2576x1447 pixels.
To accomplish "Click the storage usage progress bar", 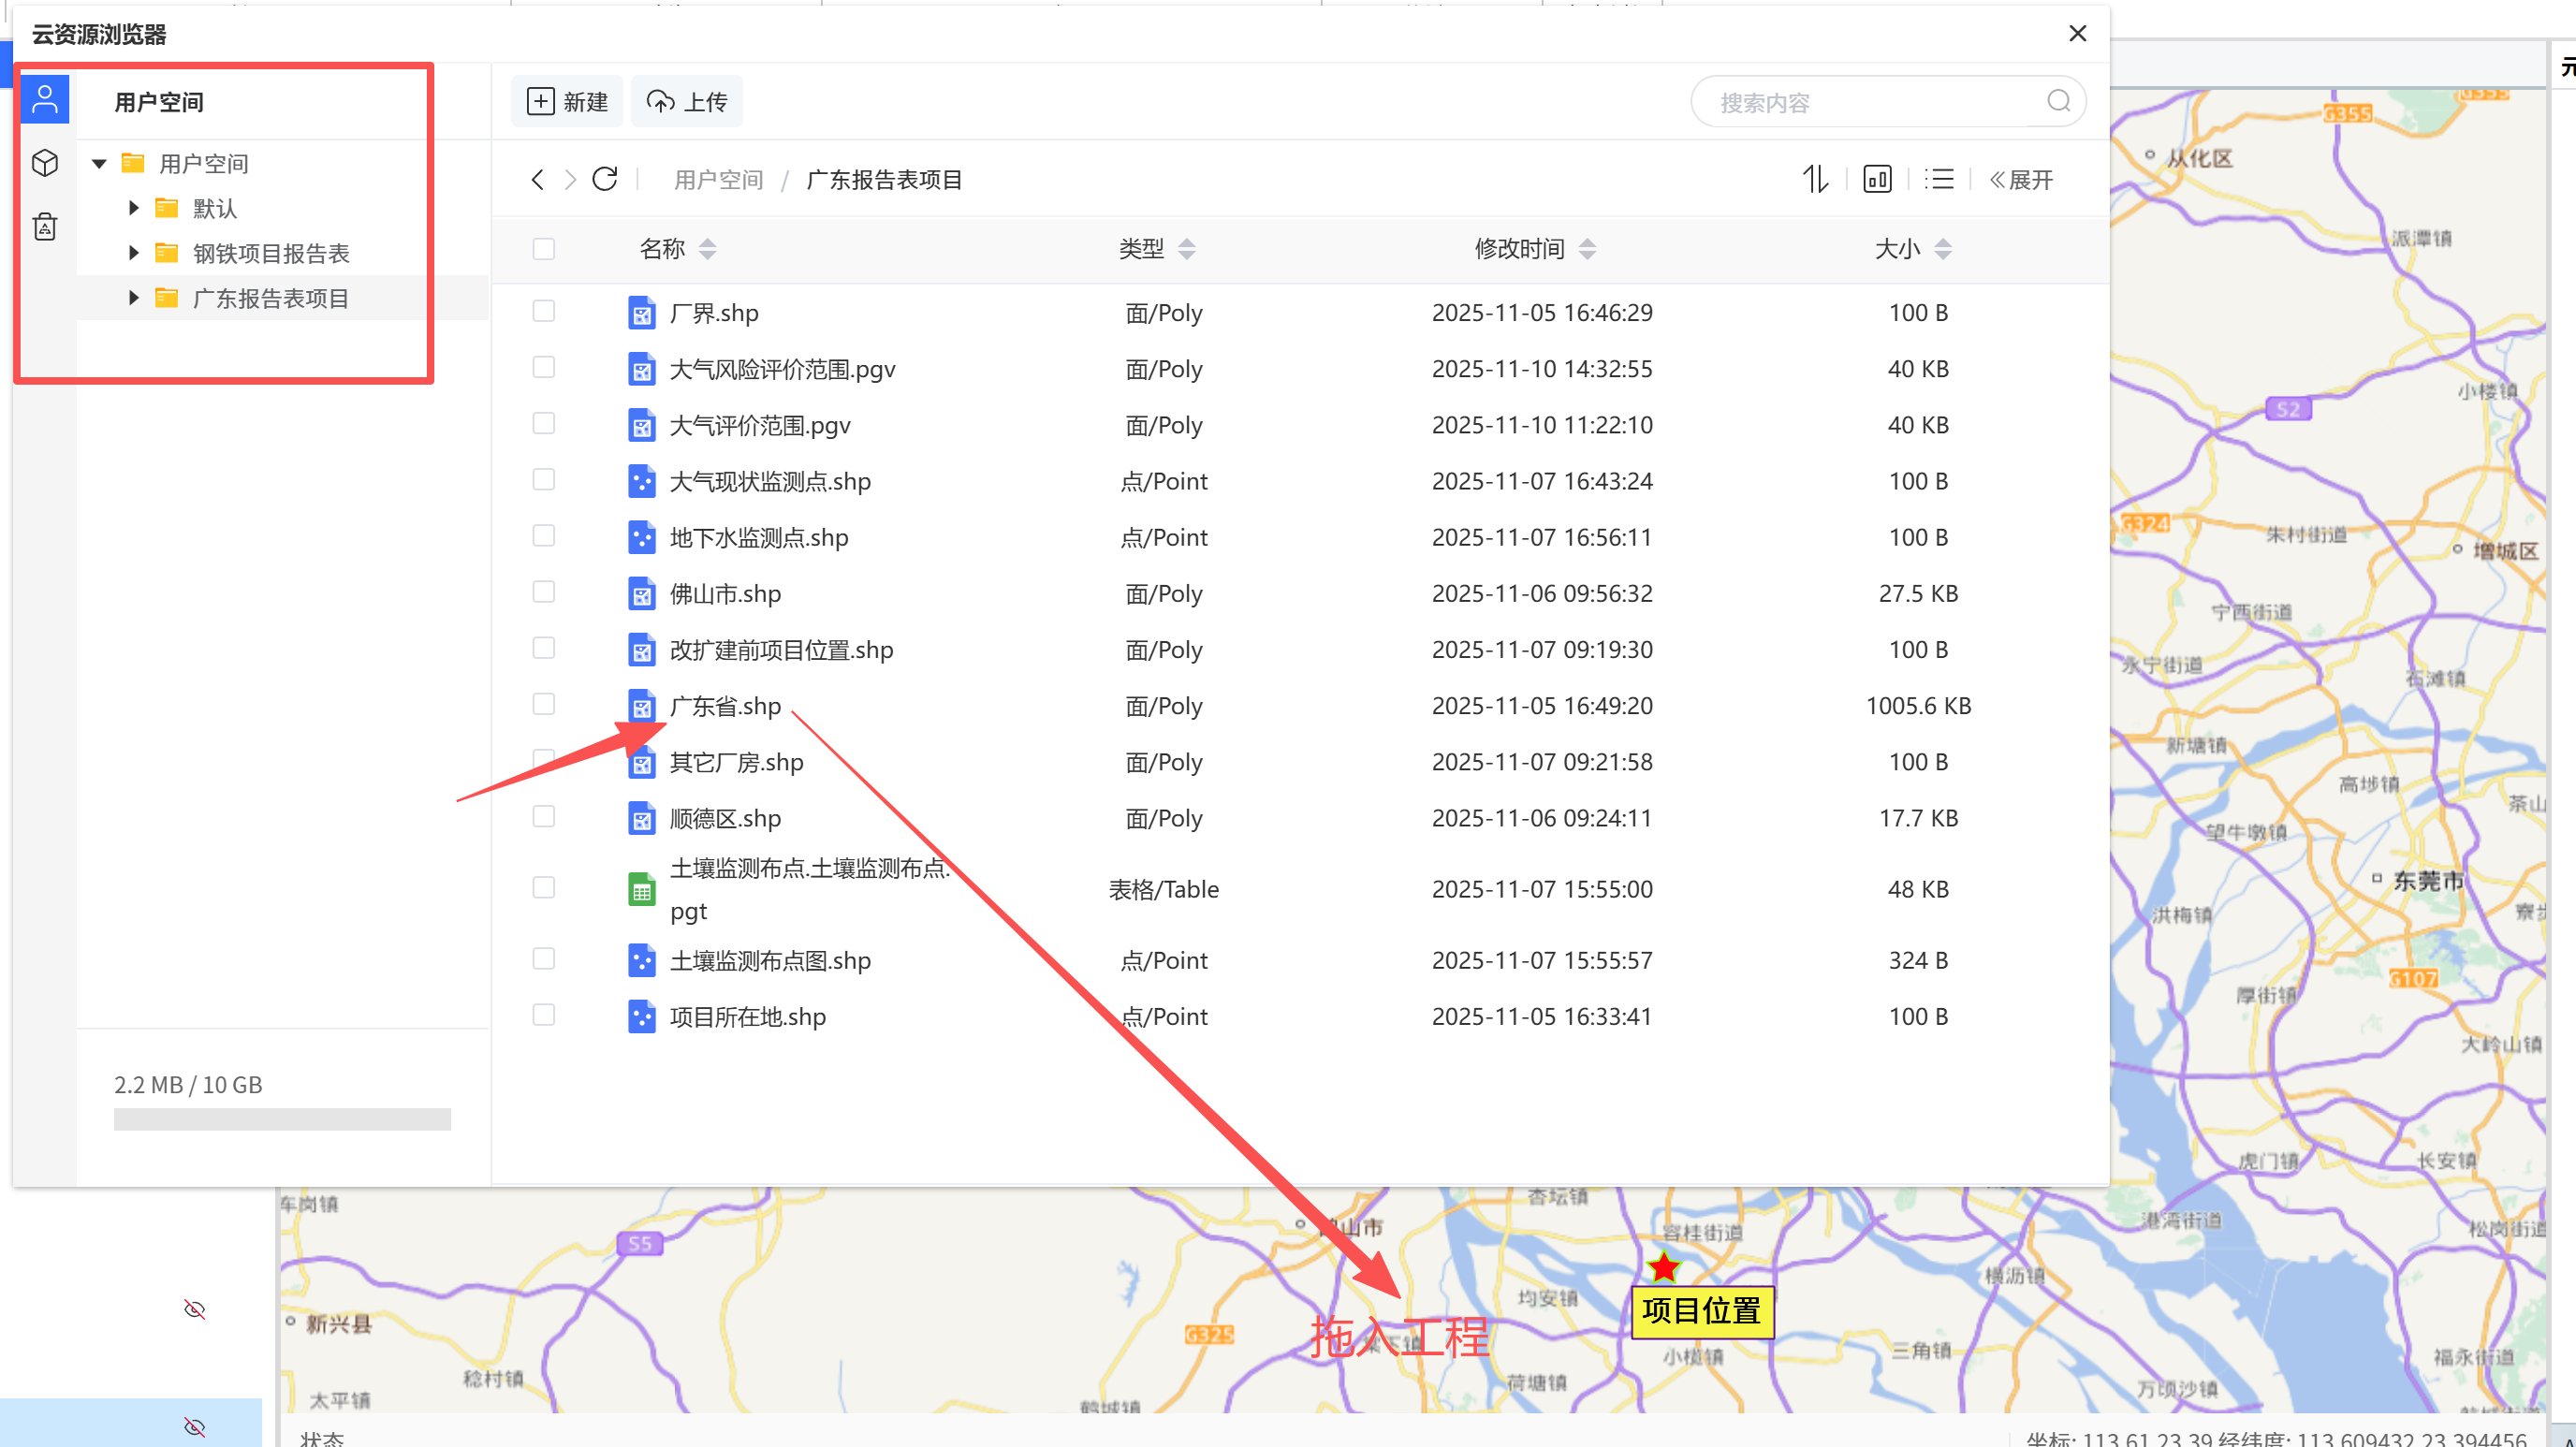I will (x=282, y=1119).
